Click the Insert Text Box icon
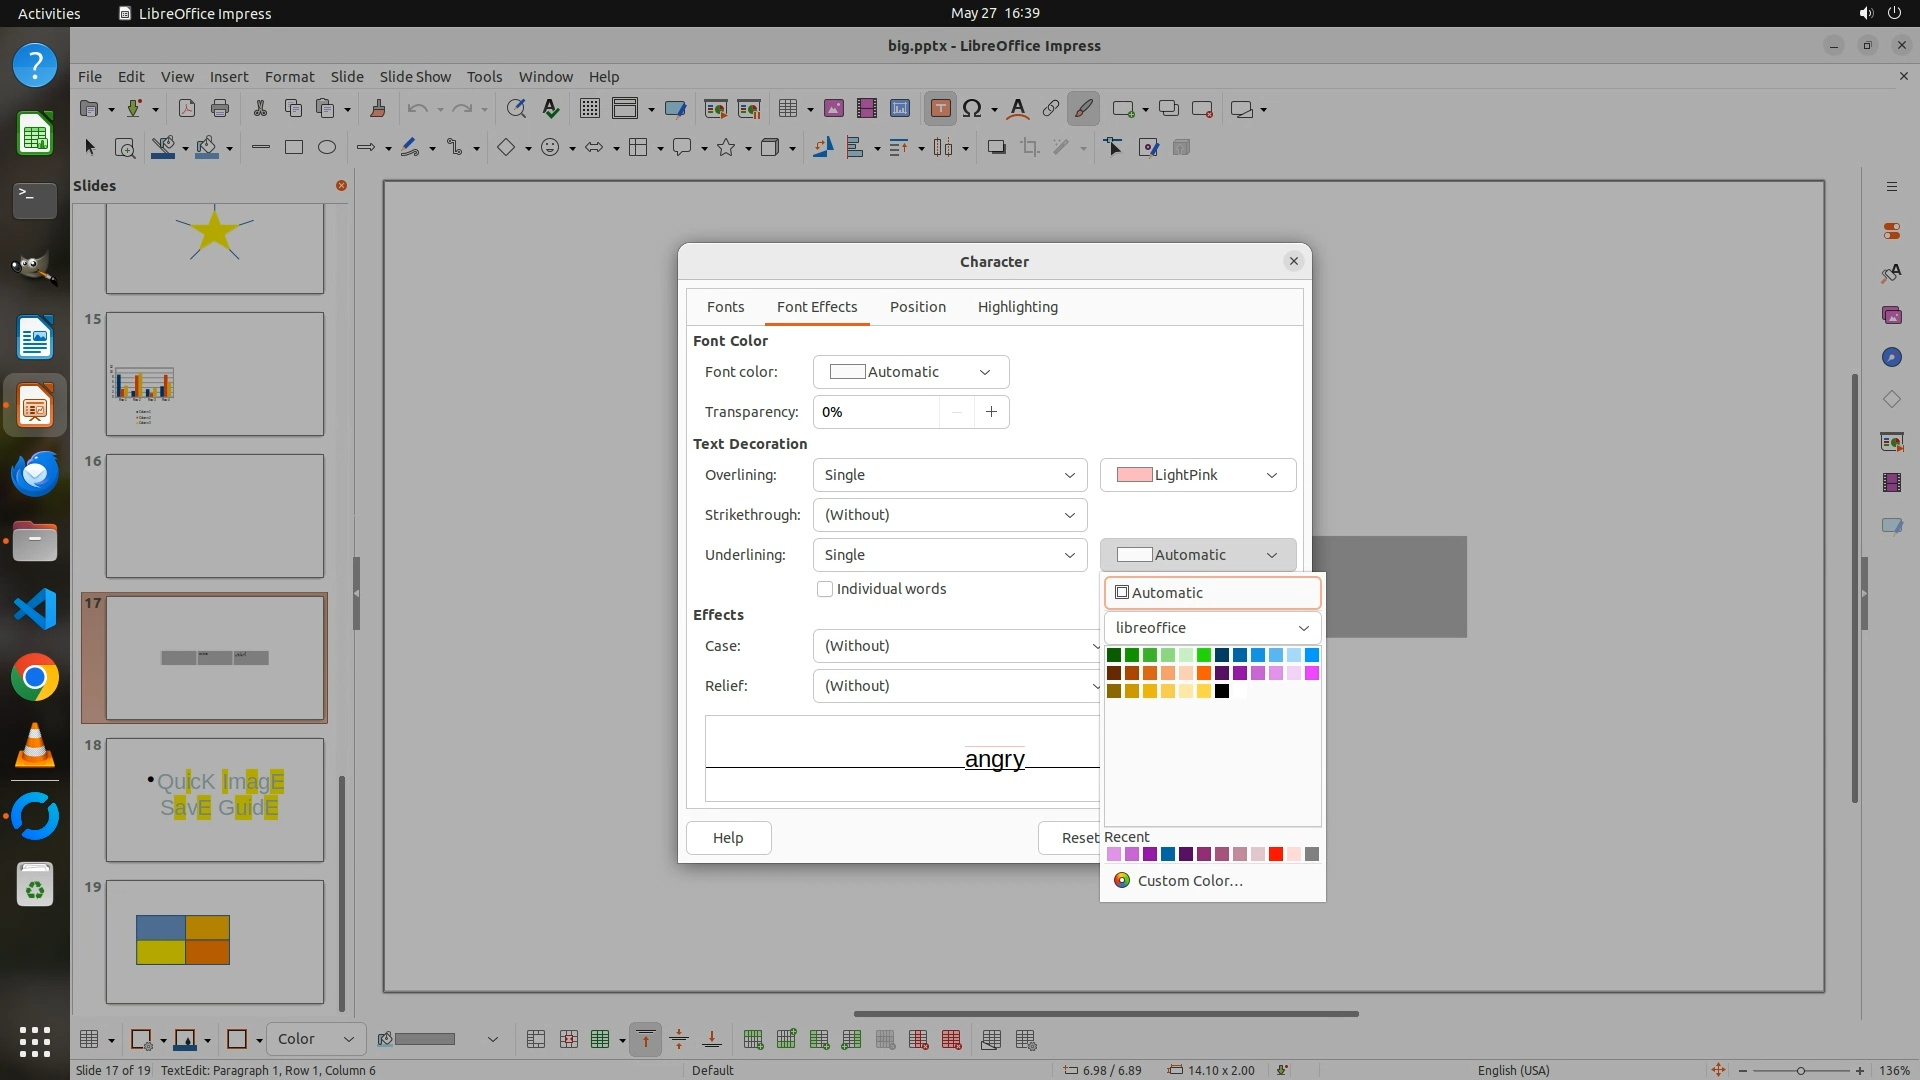 coord(940,109)
